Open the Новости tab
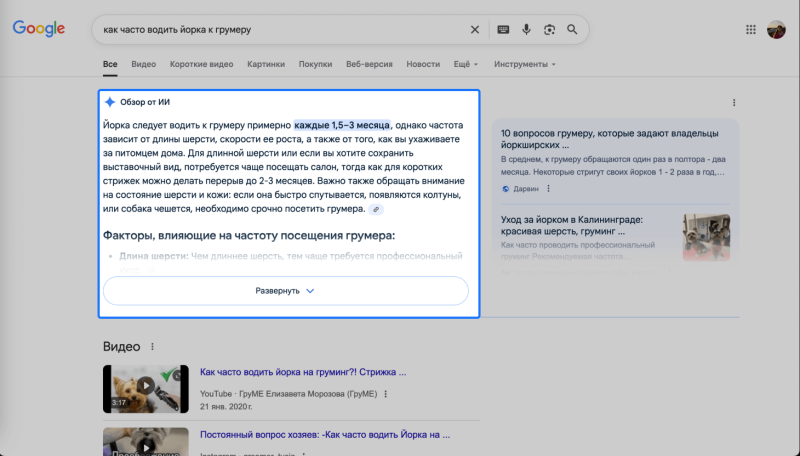The height and width of the screenshot is (456, 800). coord(423,64)
